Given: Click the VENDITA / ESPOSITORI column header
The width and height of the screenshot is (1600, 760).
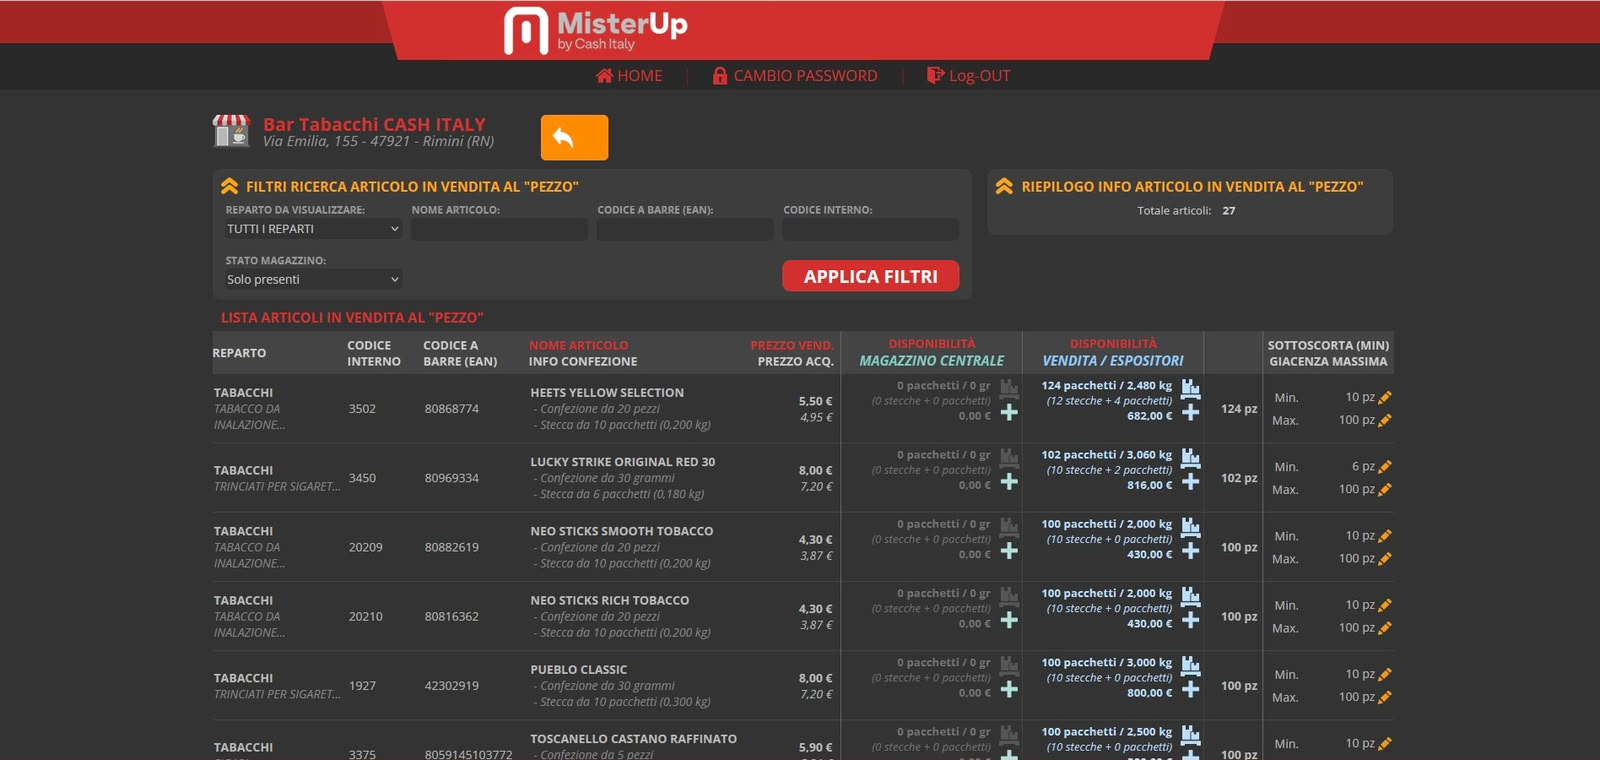Looking at the screenshot, I should (x=1113, y=361).
